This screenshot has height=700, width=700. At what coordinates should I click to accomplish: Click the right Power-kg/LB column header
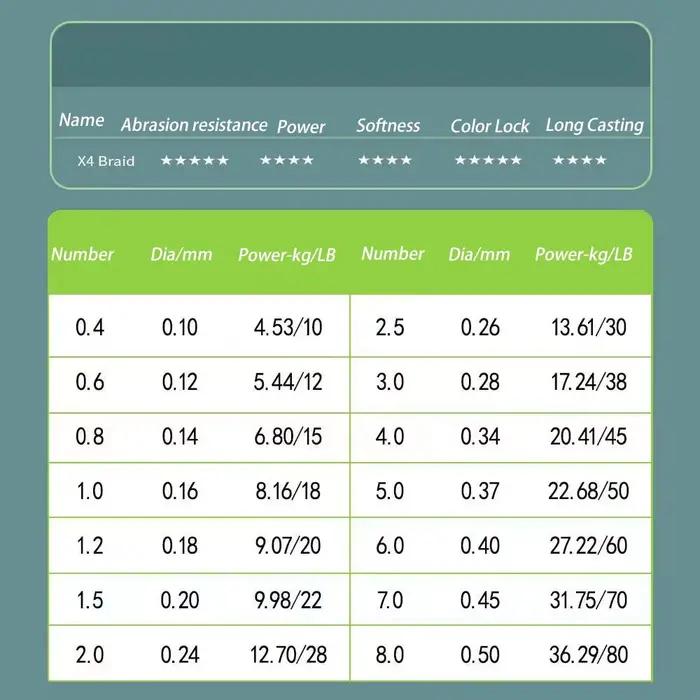583,254
